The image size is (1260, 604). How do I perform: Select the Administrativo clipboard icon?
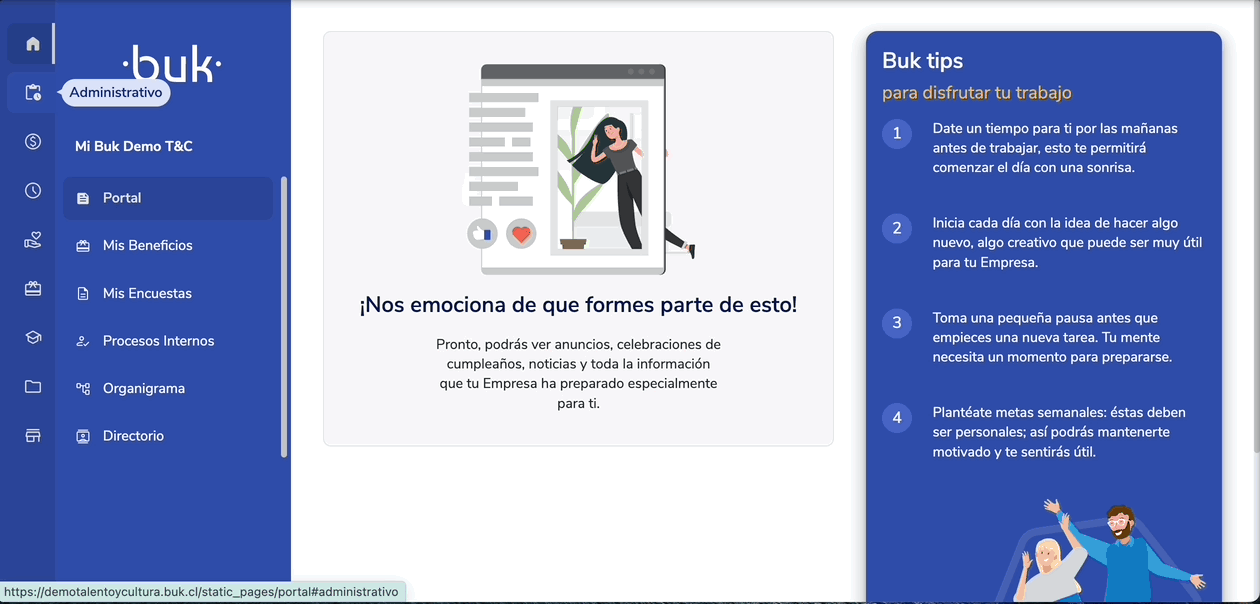(x=33, y=92)
